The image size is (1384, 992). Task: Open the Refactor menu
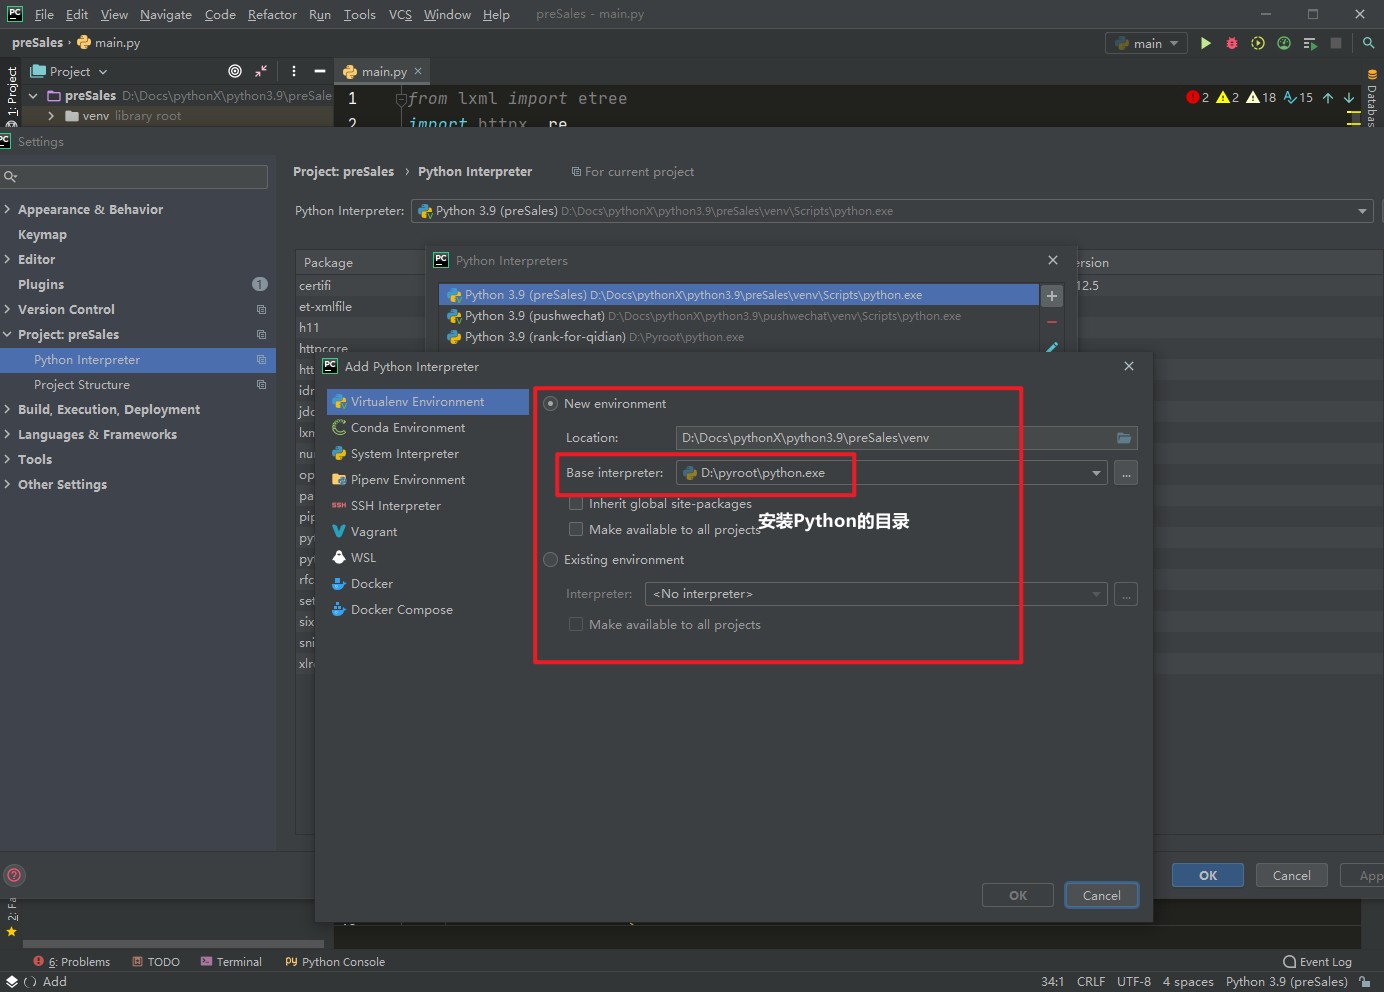272,14
